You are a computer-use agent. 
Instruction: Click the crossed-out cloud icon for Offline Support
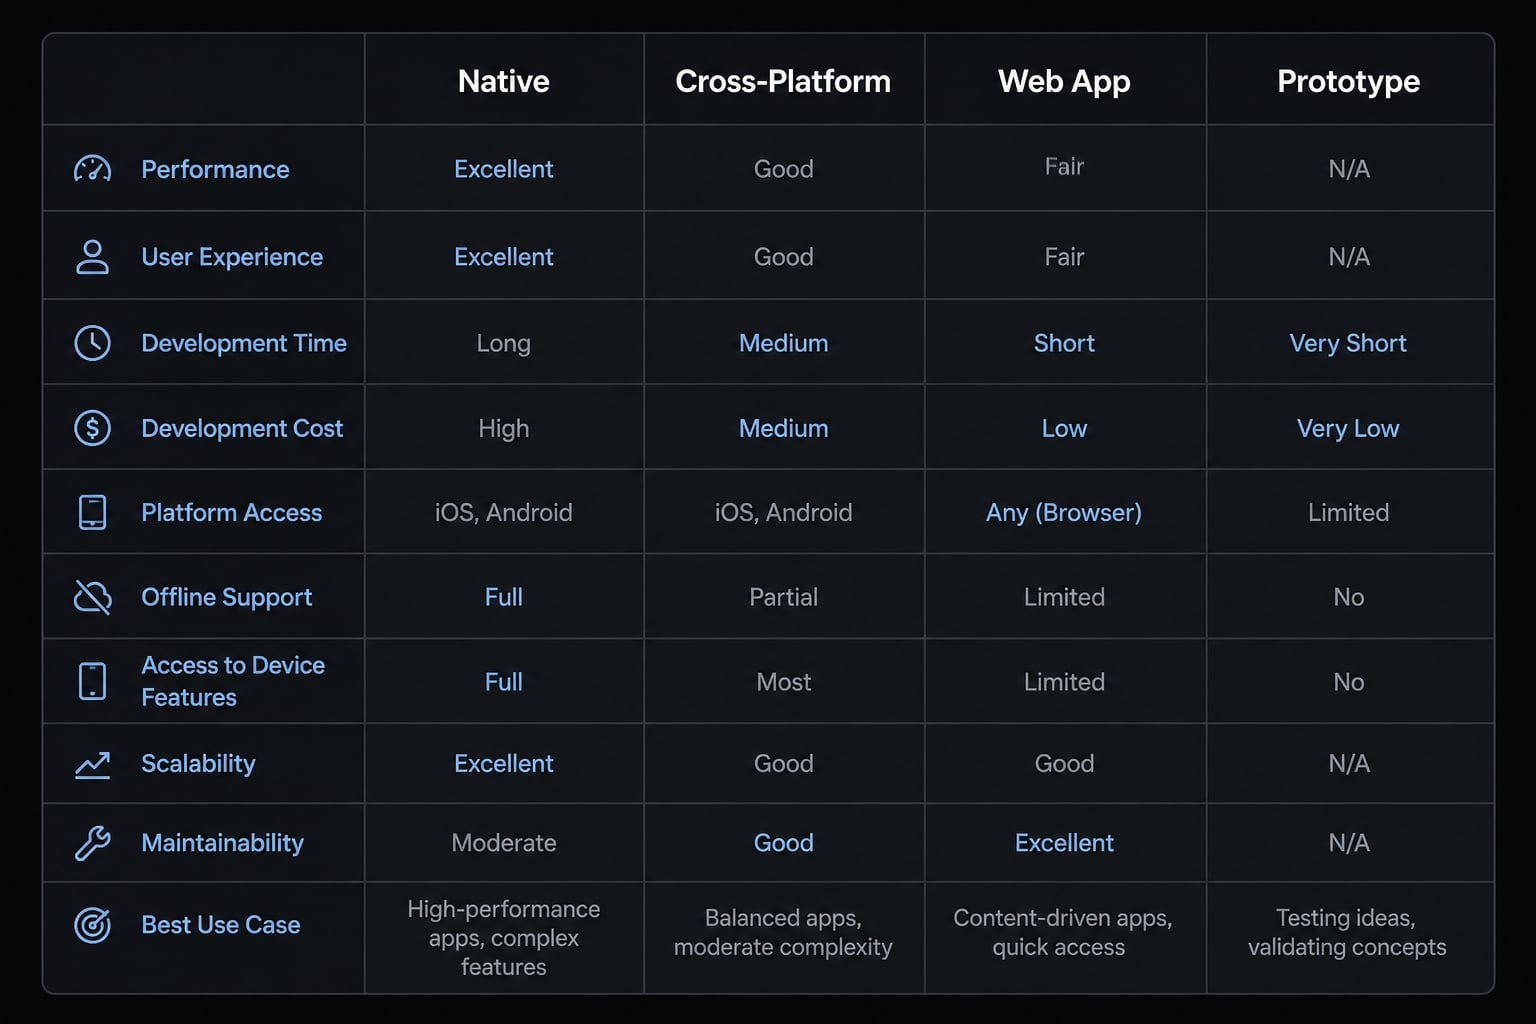pyautogui.click(x=92, y=597)
